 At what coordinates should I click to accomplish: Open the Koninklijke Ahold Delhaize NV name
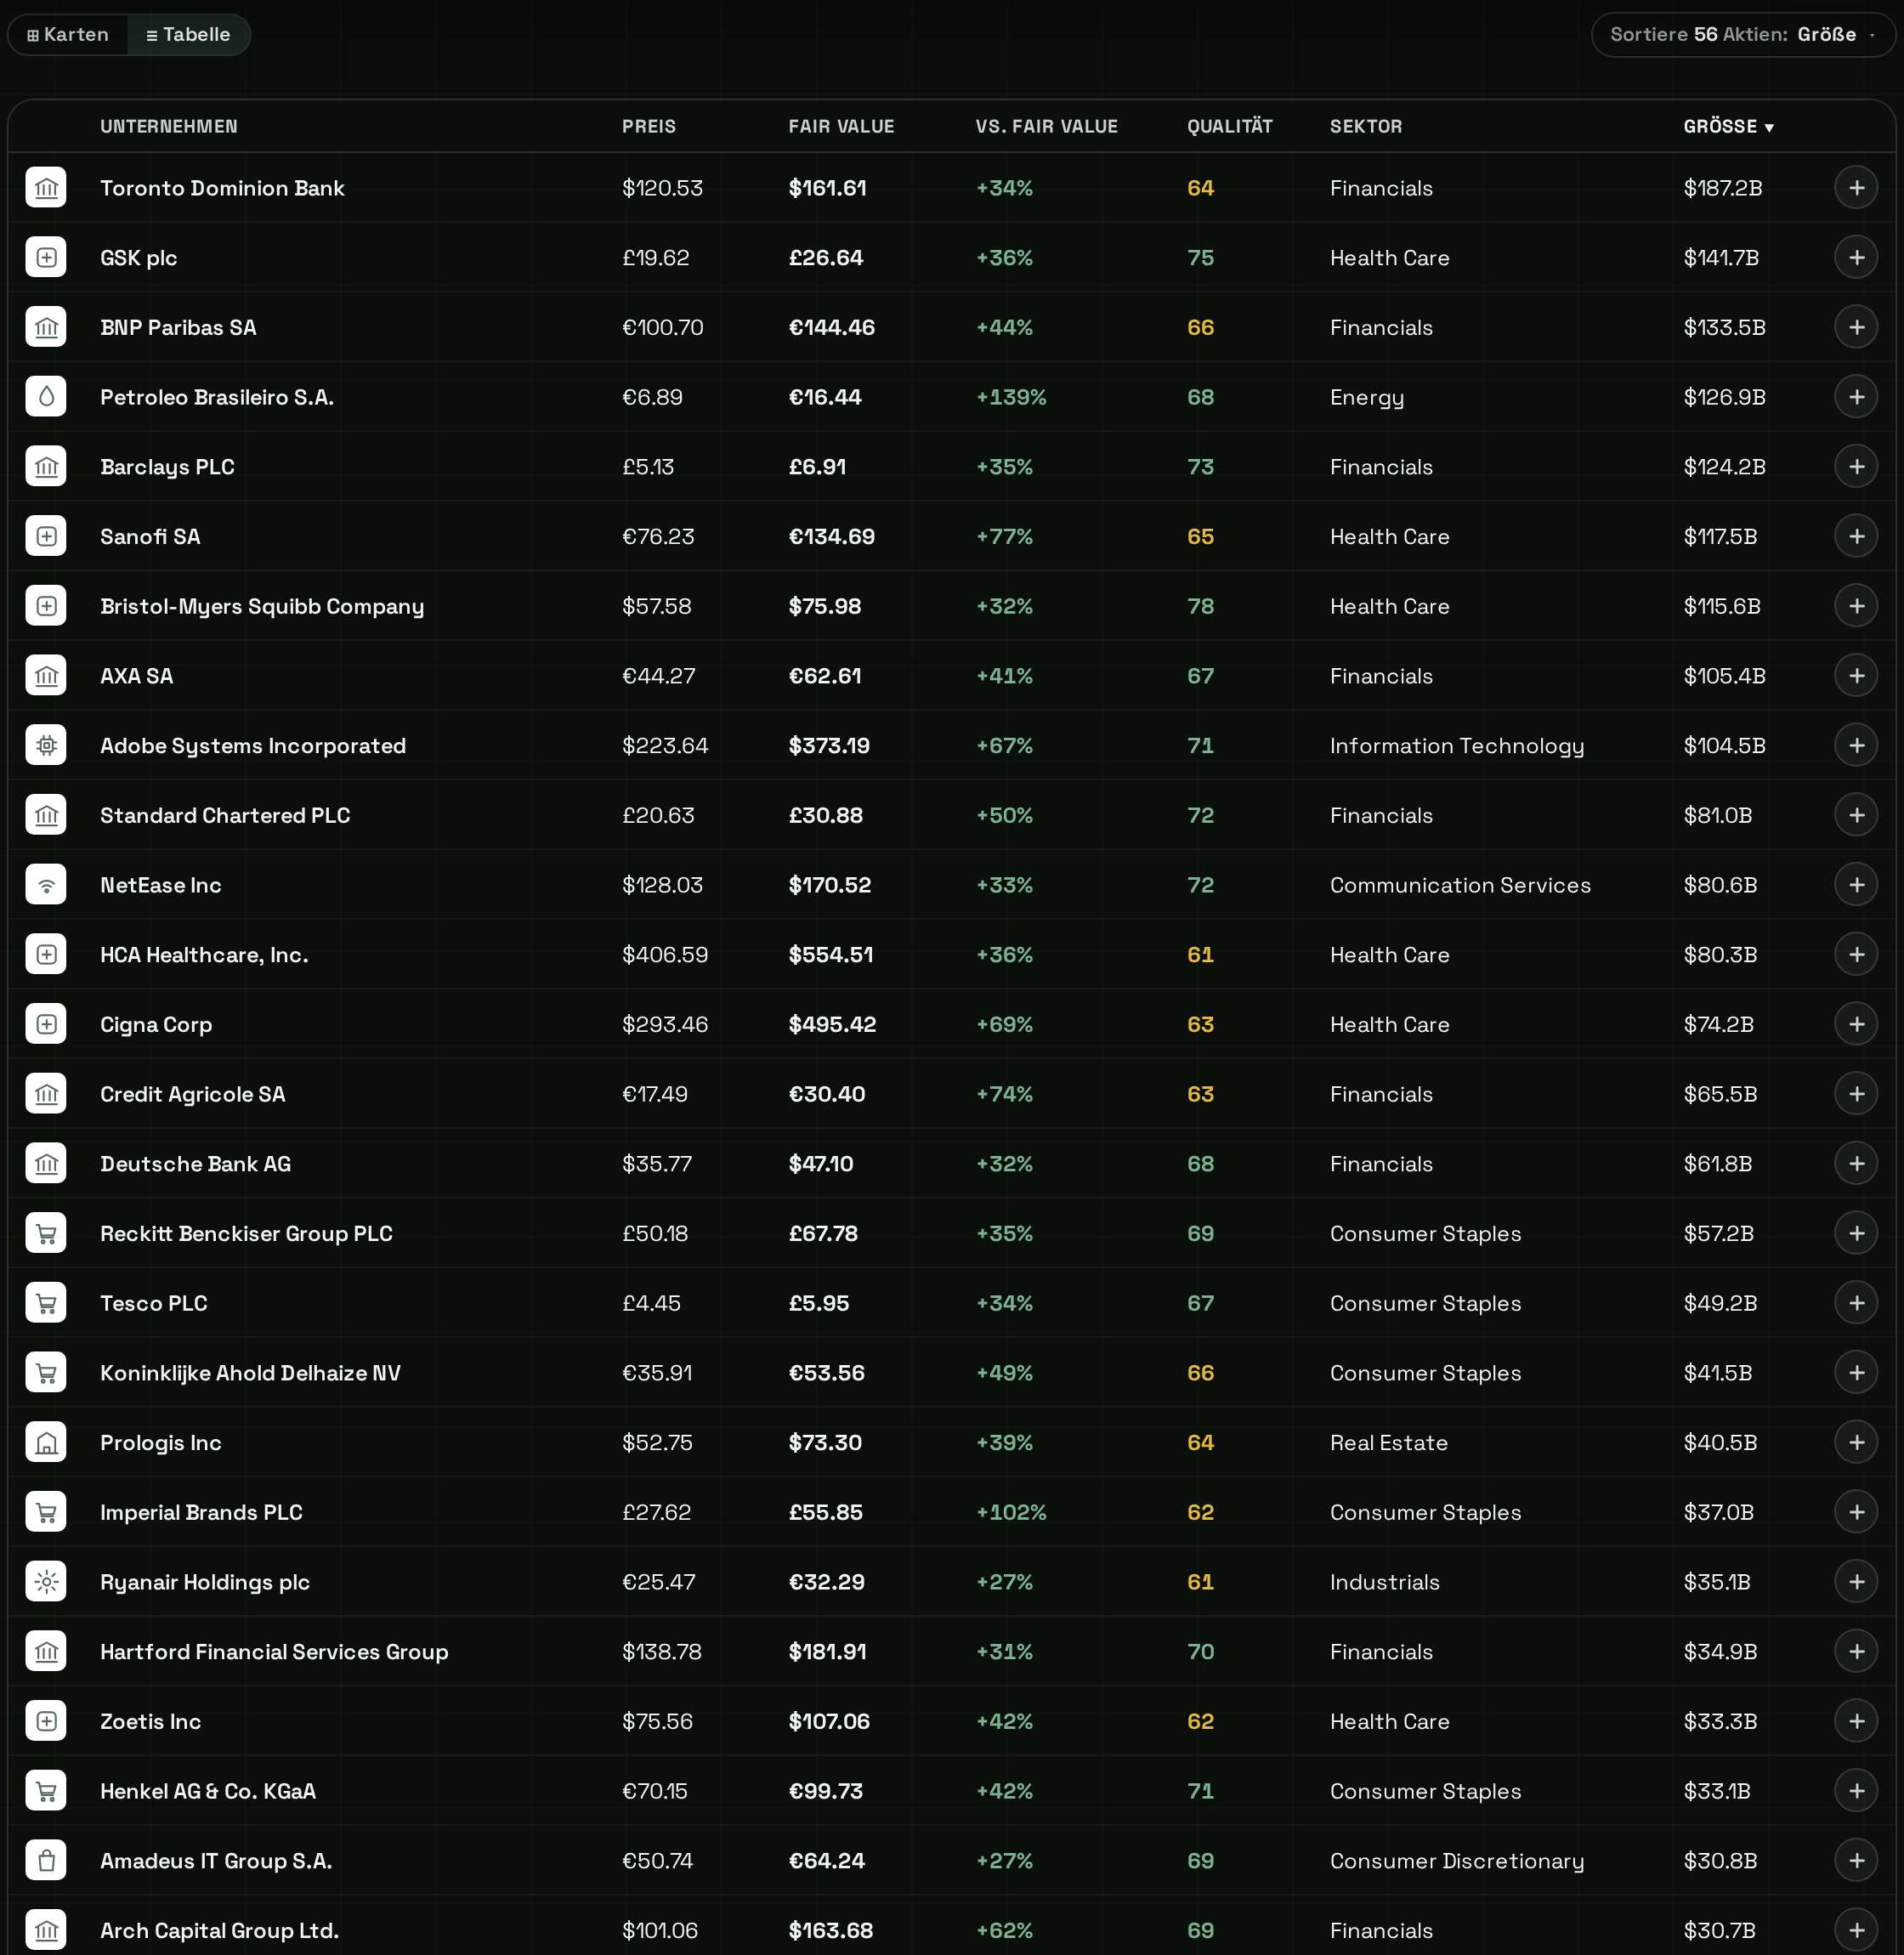[250, 1373]
